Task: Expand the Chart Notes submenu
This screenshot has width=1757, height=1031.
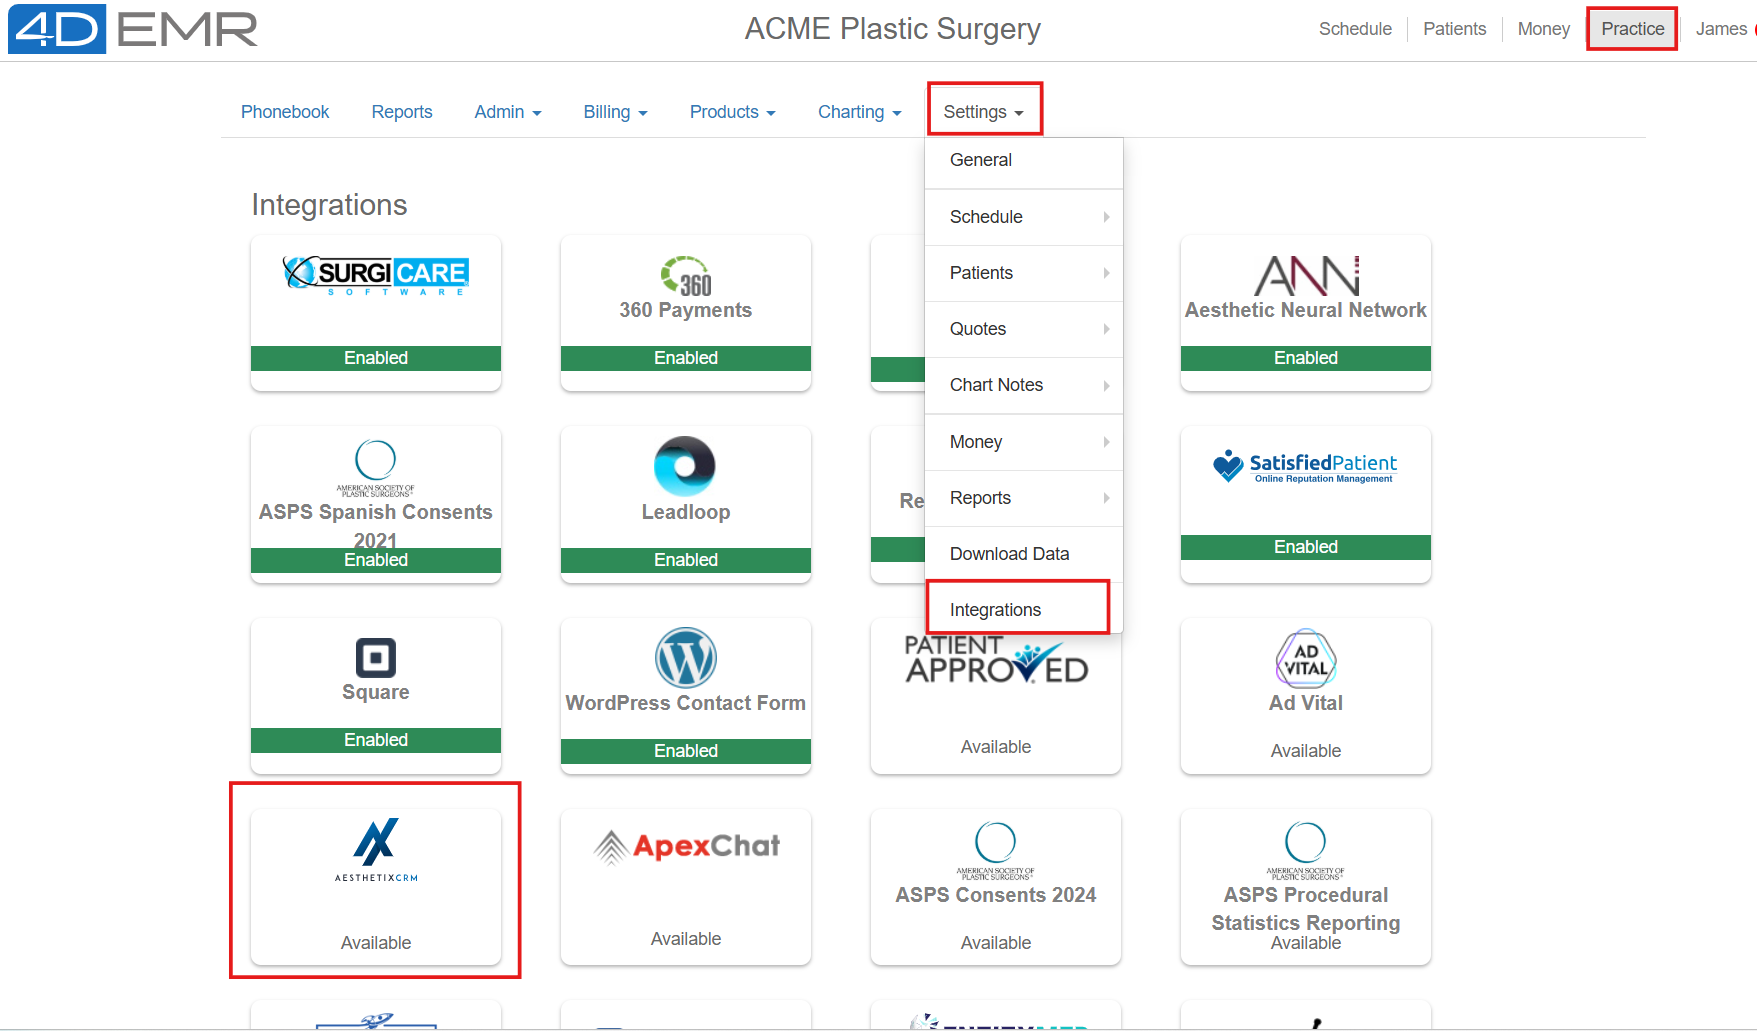Action: (x=1024, y=385)
